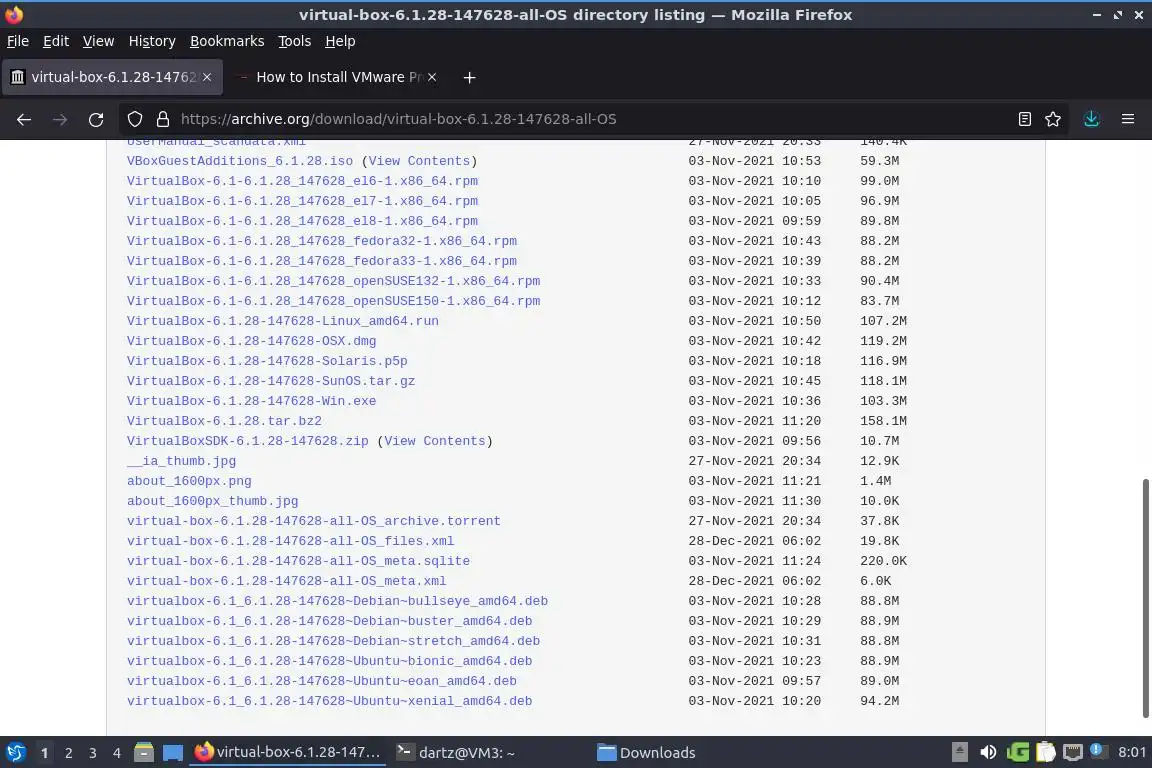1152x768 pixels.
Task: Open the update notifier tray icon
Action: (1097, 751)
